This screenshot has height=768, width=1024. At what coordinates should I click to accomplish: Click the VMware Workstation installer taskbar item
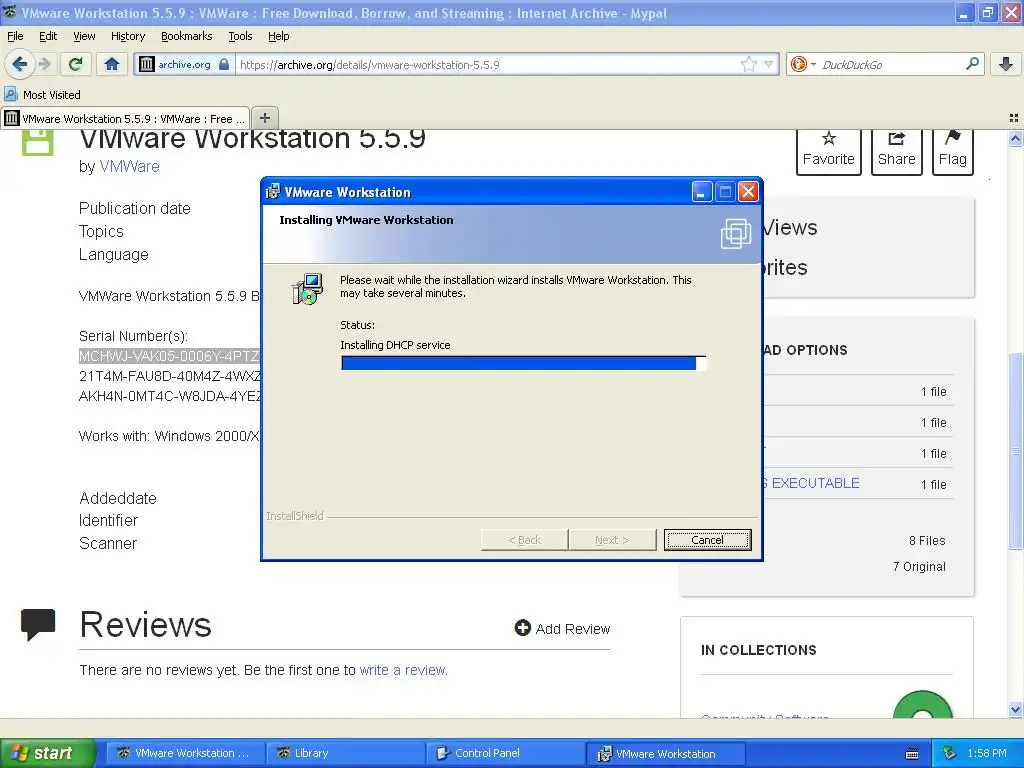click(665, 753)
